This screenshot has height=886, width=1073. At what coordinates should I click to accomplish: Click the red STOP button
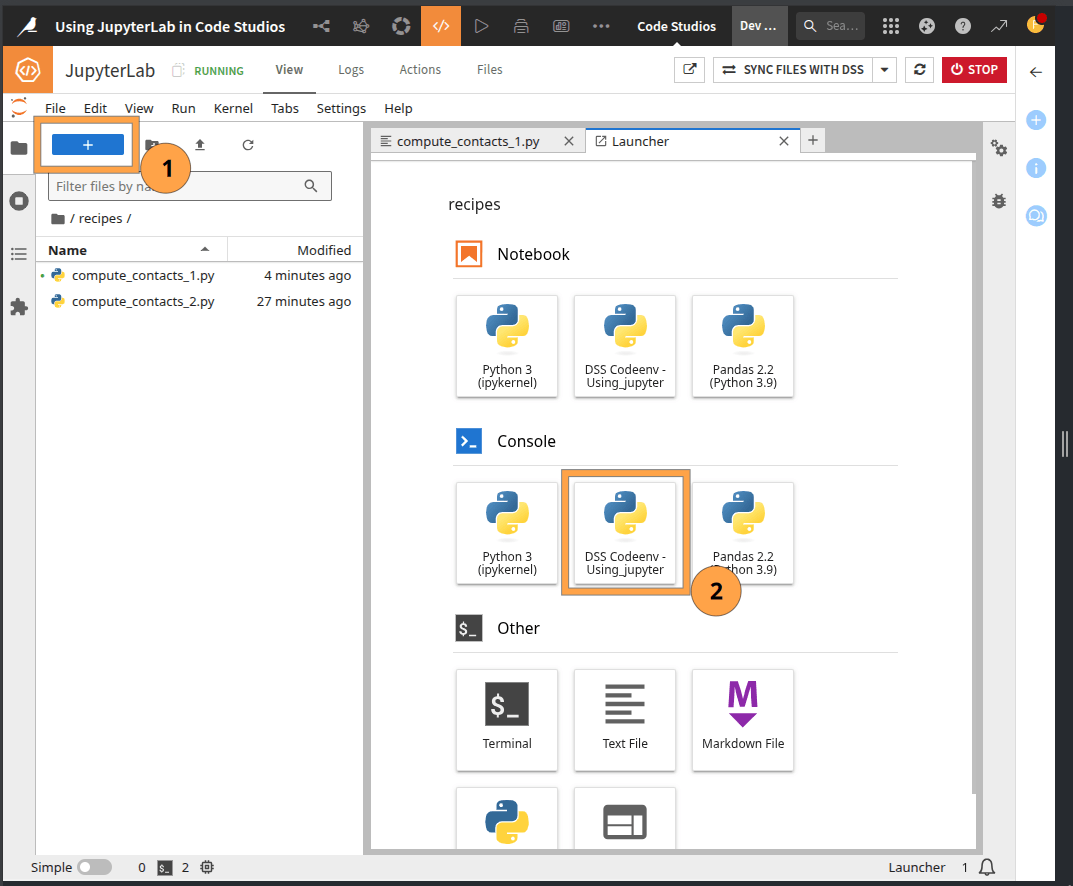974,69
